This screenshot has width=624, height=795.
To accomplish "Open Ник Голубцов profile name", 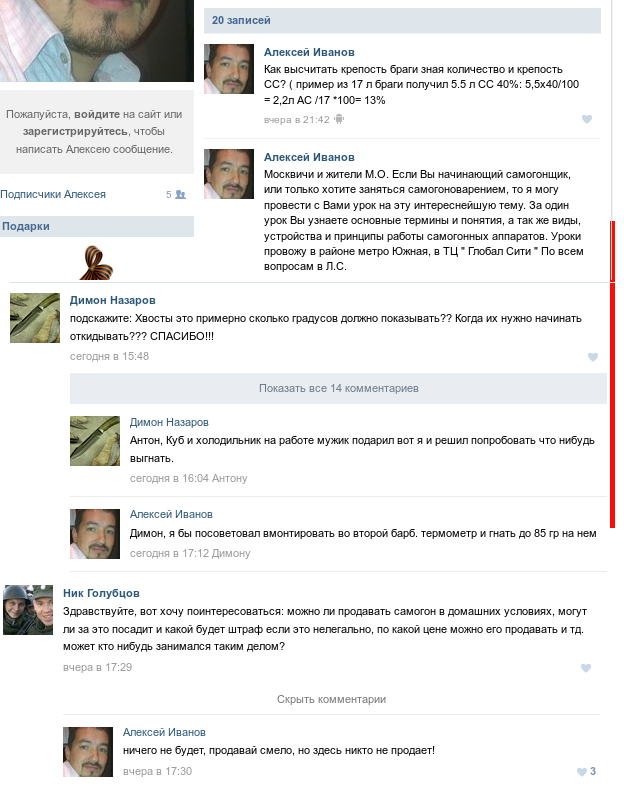I will coord(101,593).
